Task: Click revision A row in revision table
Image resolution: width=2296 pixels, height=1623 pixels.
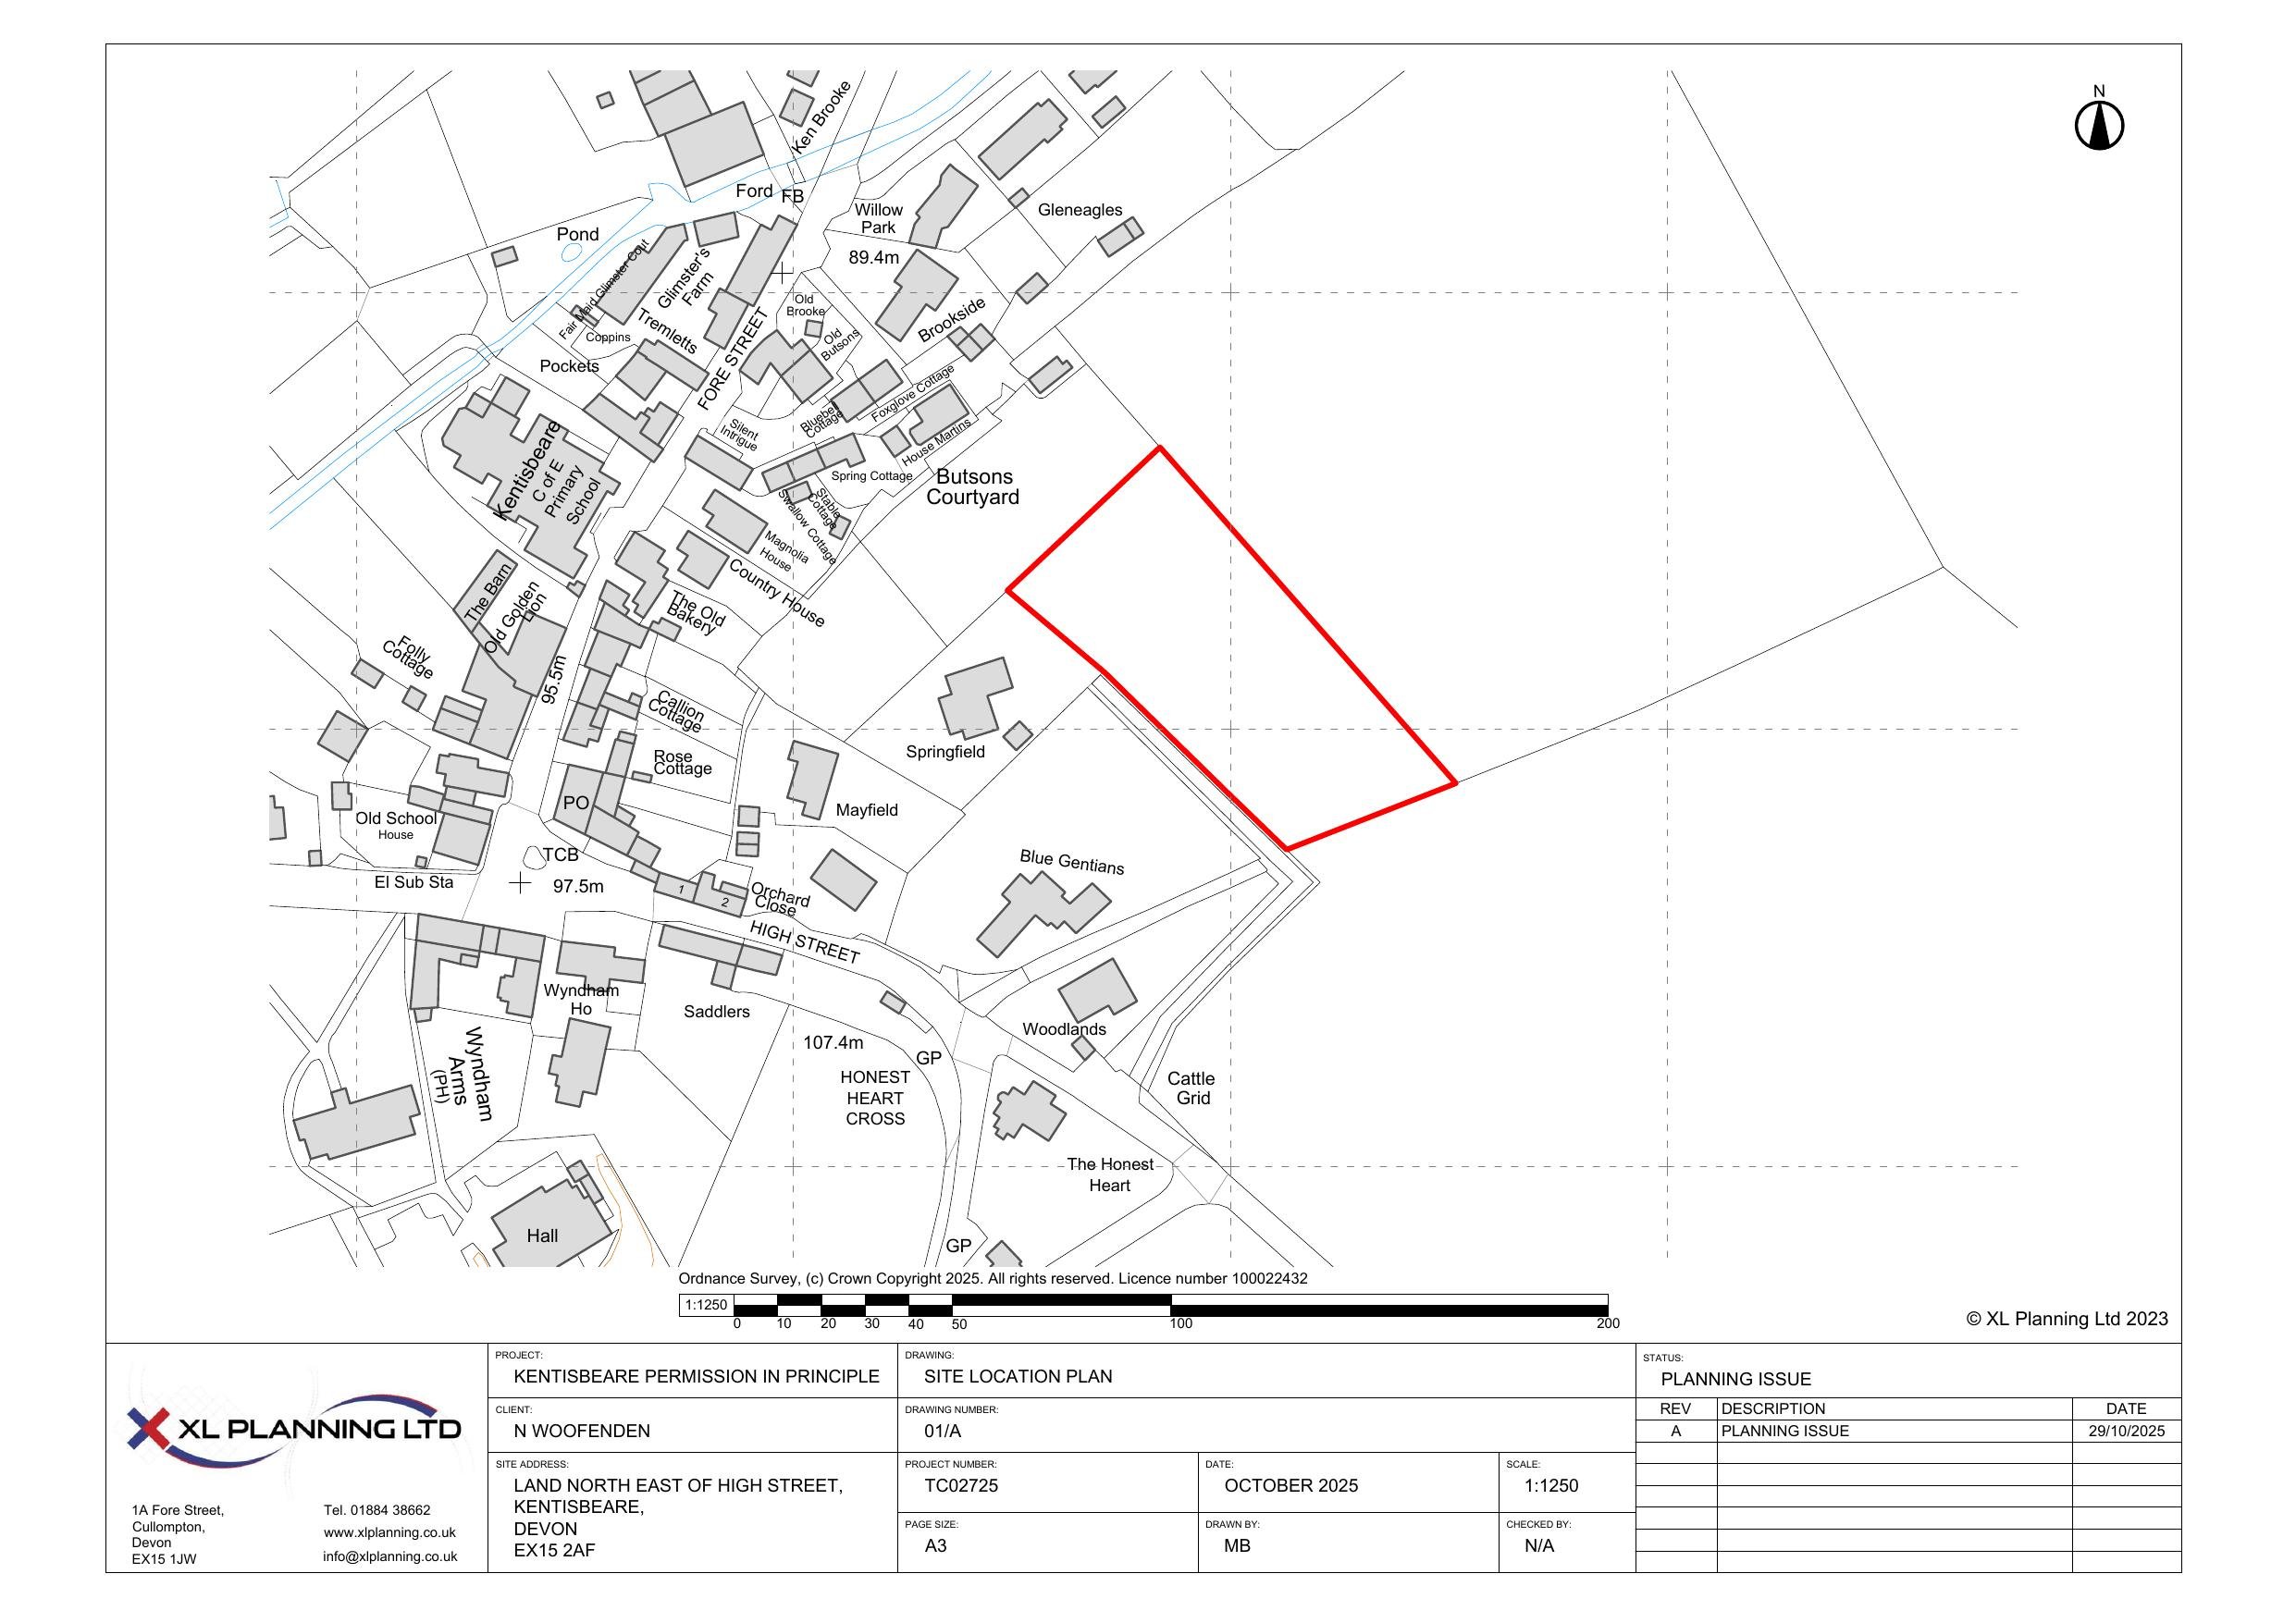Action: [x=1785, y=1431]
